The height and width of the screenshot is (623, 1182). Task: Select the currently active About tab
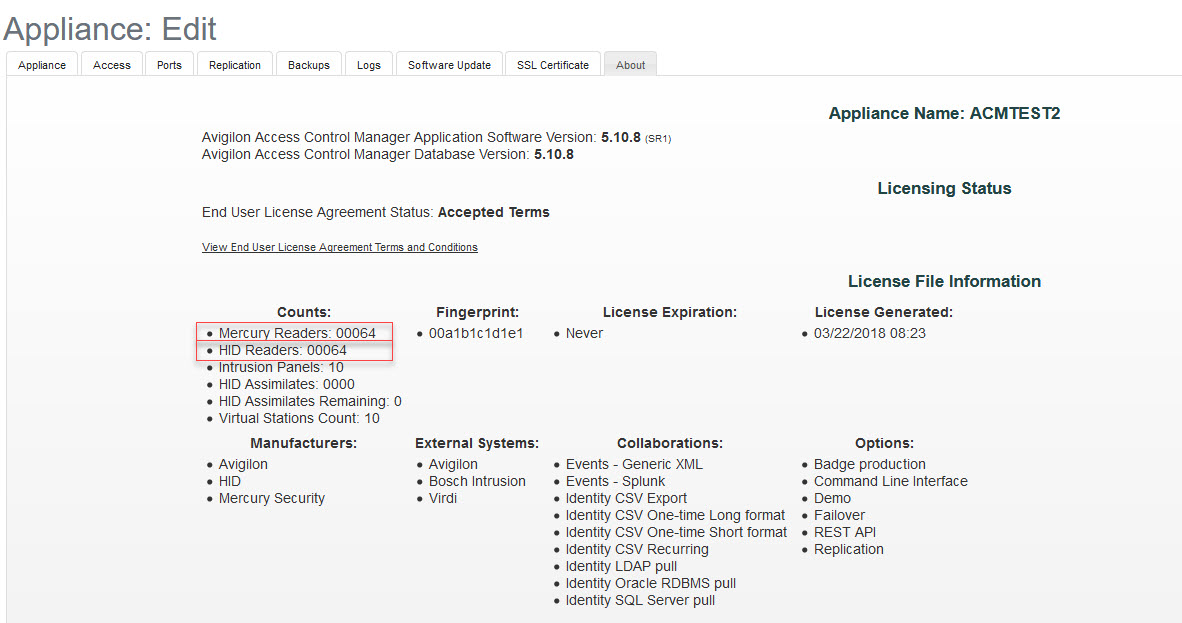630,64
